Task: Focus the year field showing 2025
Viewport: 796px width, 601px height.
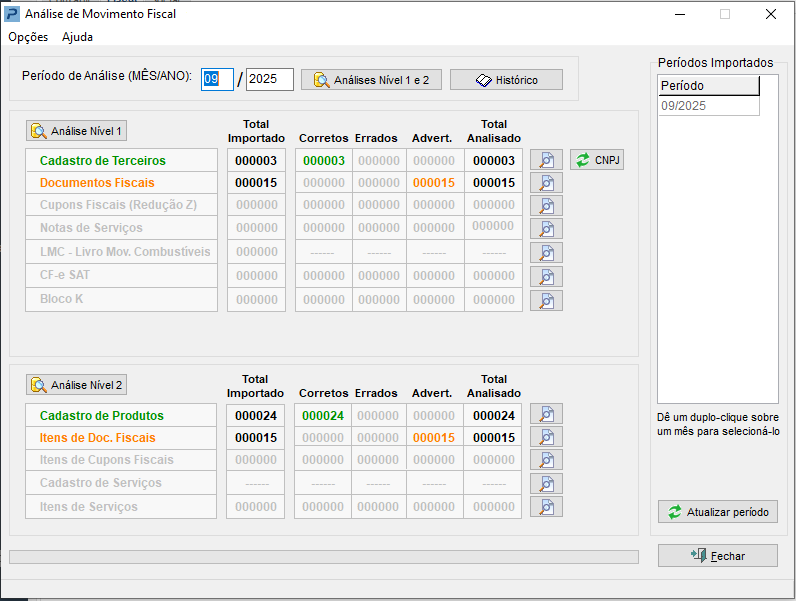Action: 270,79
